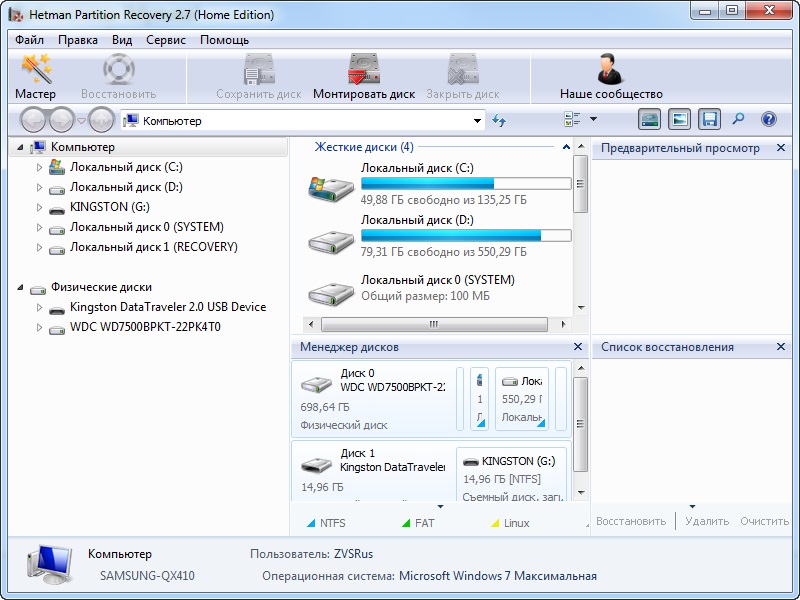Toggle the recovery list (floppy) panel button
800x600 pixels.
[x=709, y=120]
